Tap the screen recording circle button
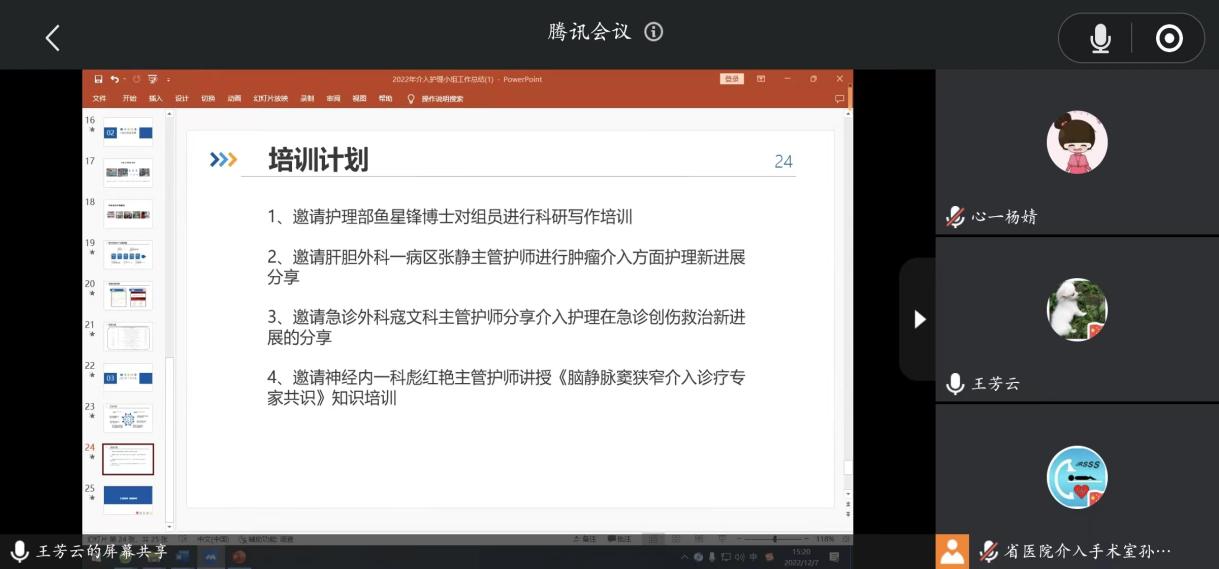 pos(1169,38)
